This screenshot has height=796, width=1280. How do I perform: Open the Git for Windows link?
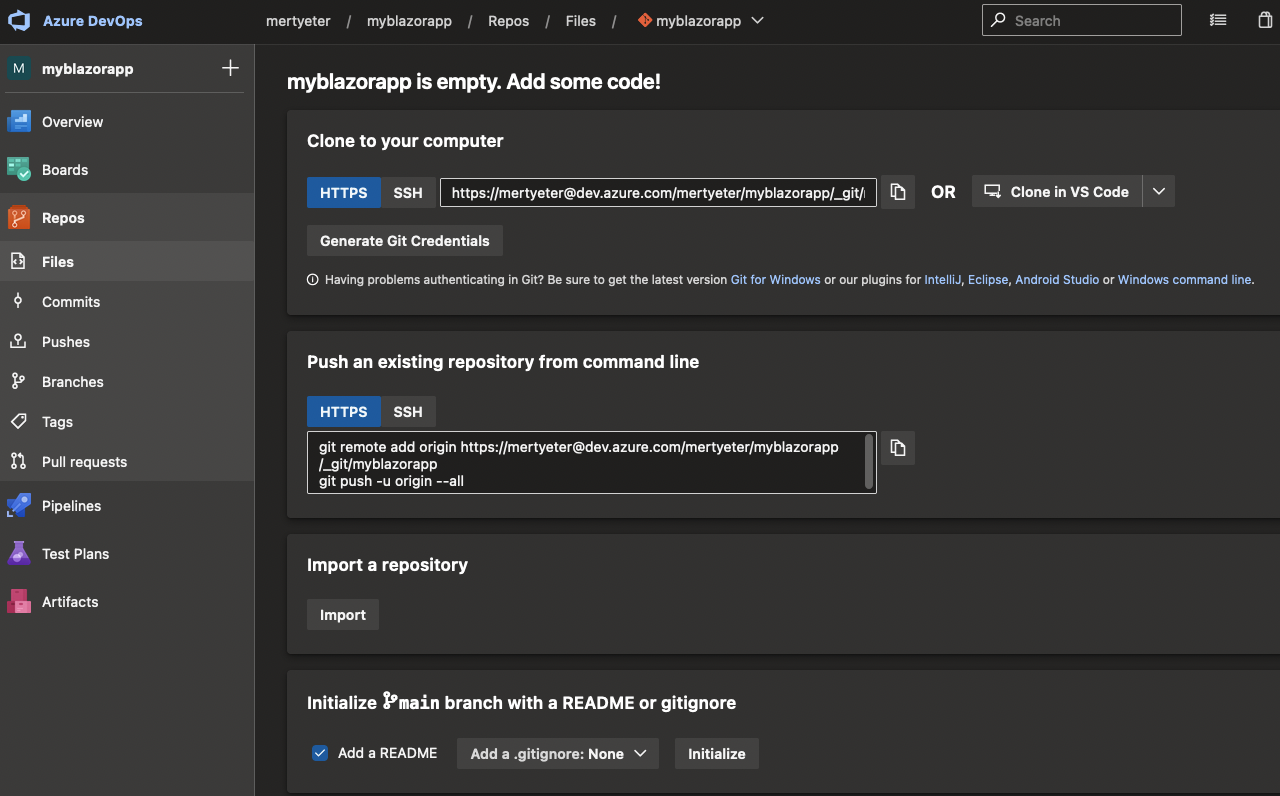[776, 280]
